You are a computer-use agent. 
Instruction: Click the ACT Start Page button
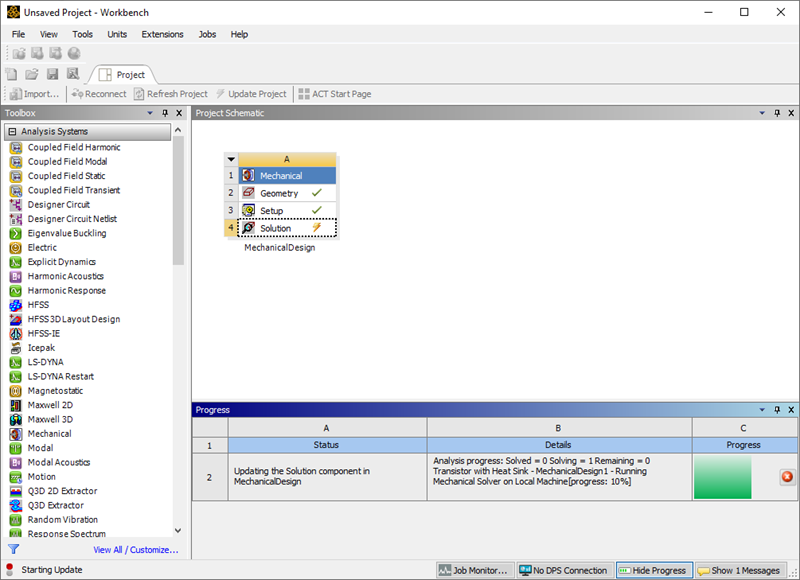334,94
